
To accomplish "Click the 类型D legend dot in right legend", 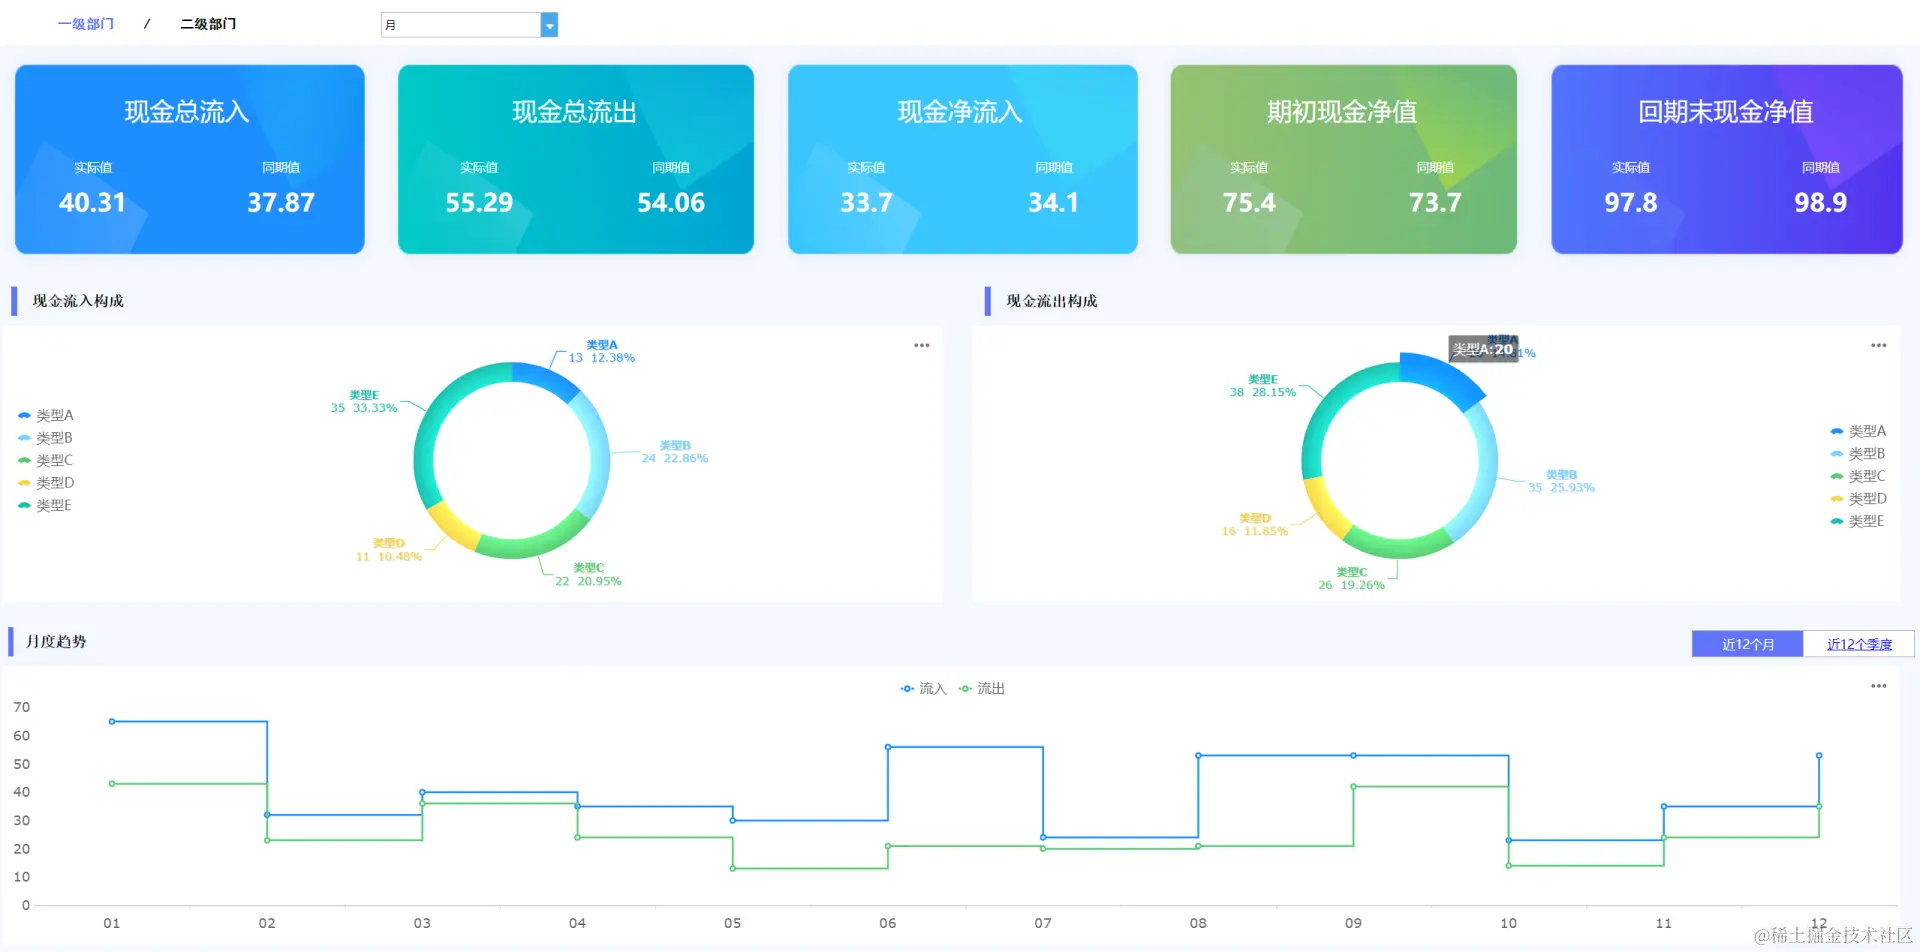I will pyautogui.click(x=1839, y=498).
